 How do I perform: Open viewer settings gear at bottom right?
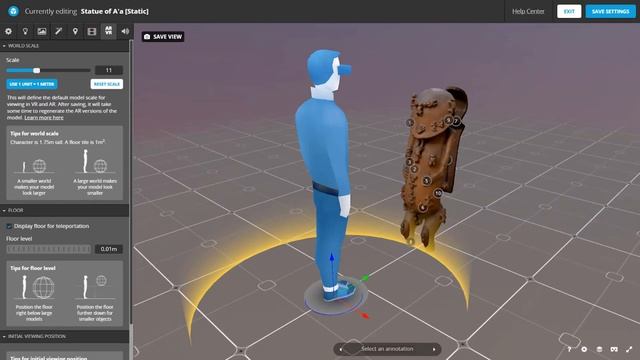tap(584, 349)
